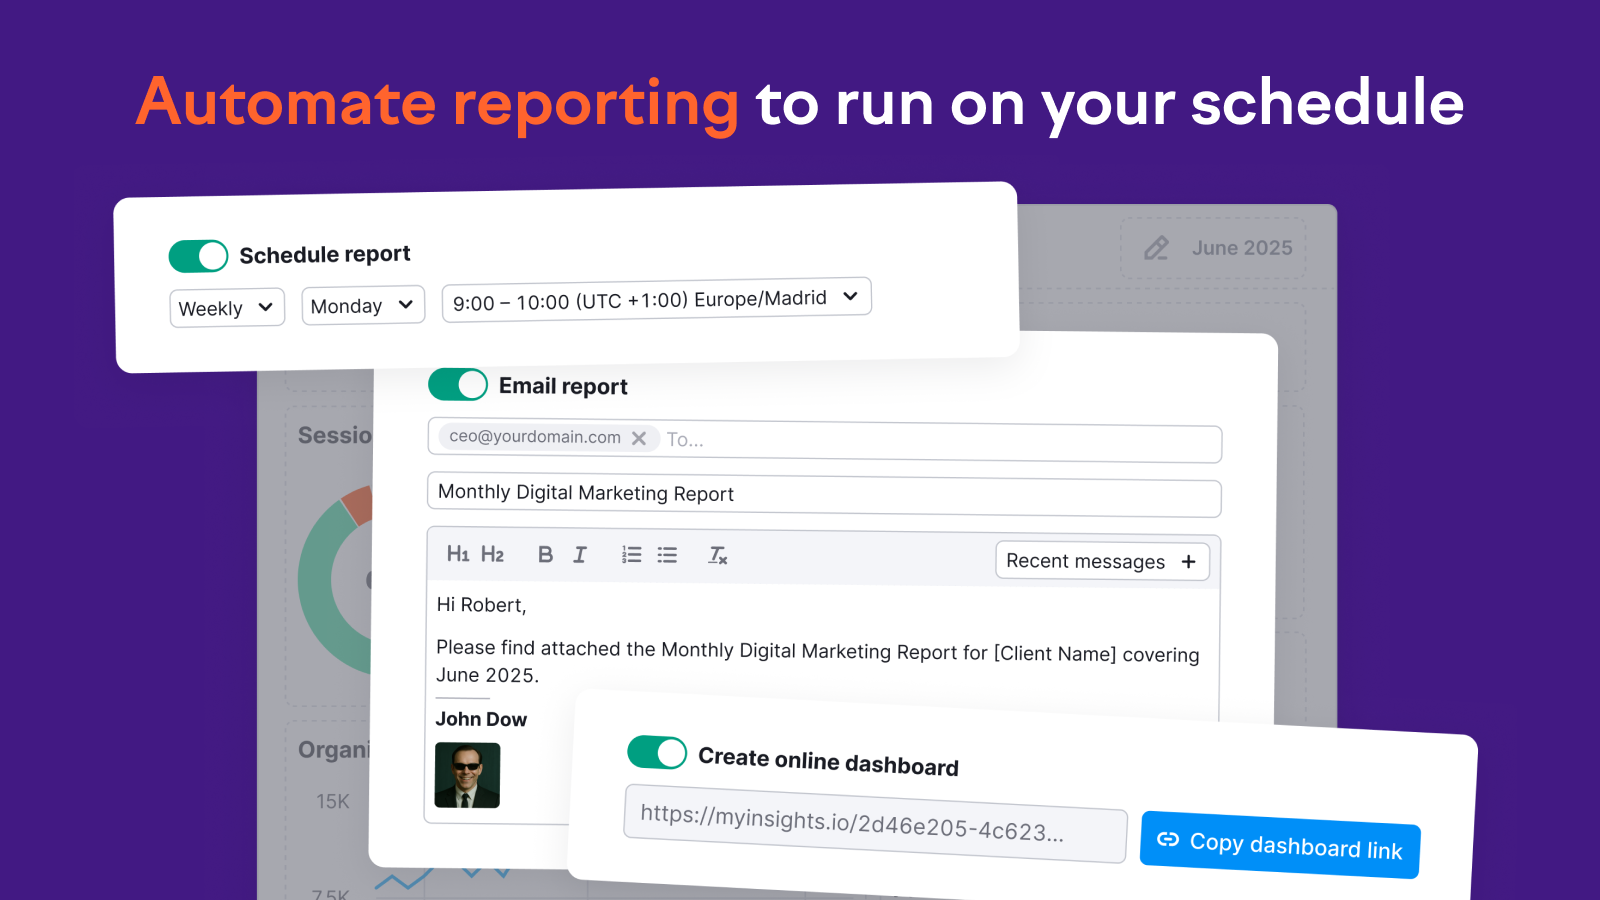Apply Heading 1 formatting in the email editor
Screen dimensions: 1600x900
coord(458,554)
